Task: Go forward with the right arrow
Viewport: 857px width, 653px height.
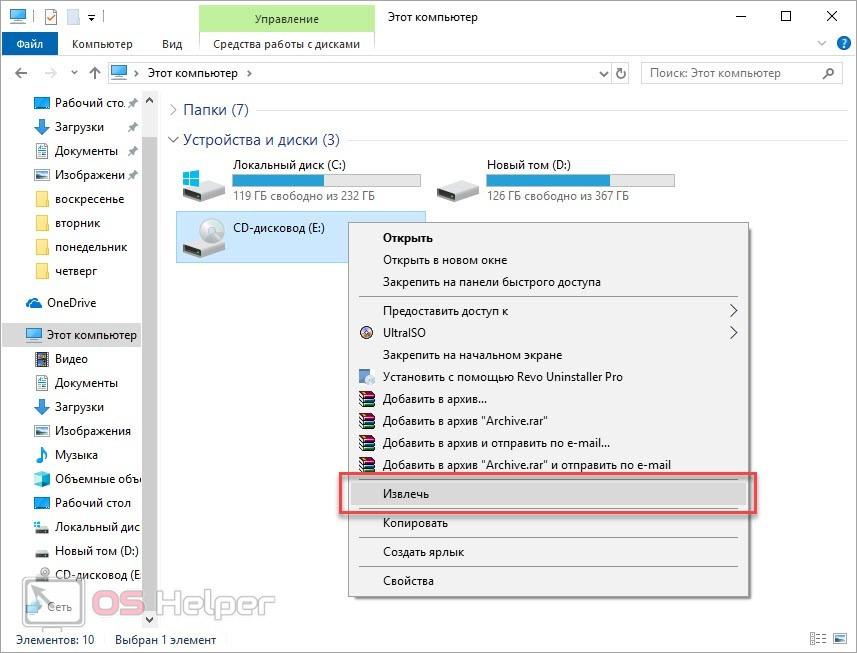Action: (50, 73)
